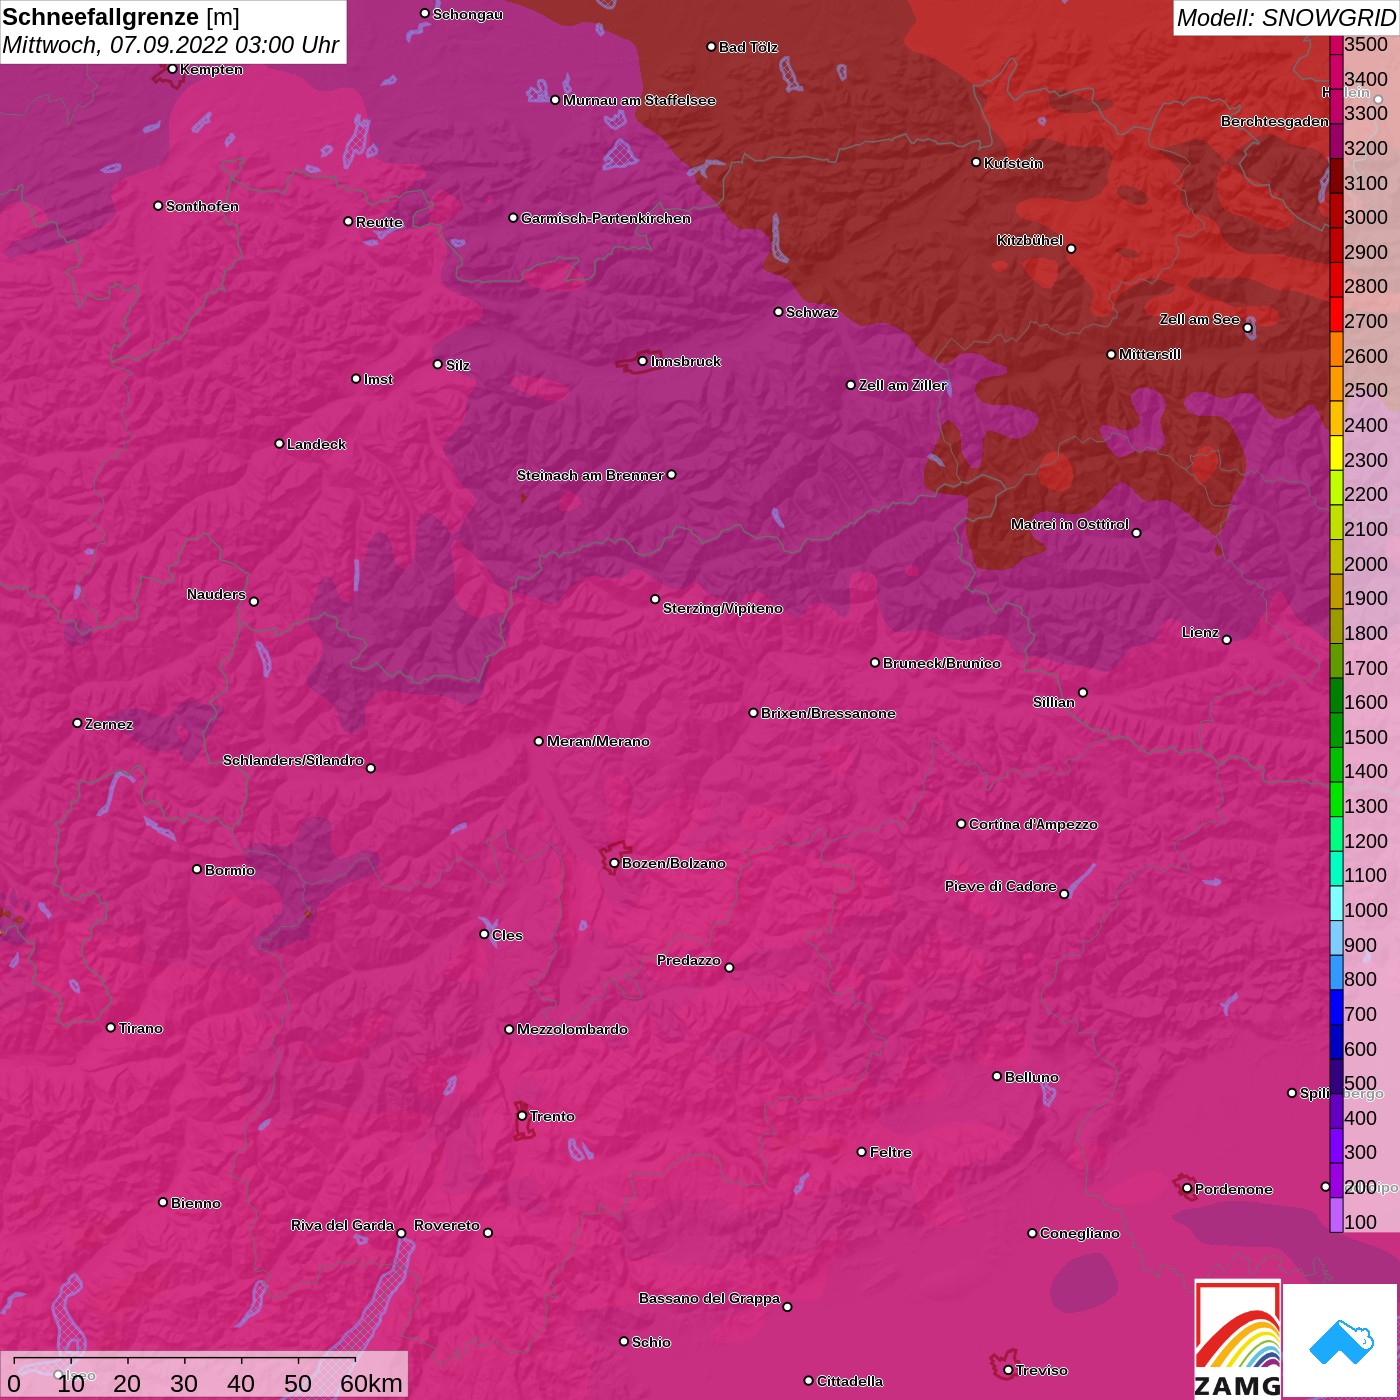Click the Belluno city marker
Image resolution: width=1400 pixels, height=1400 pixels.
[997, 1076]
